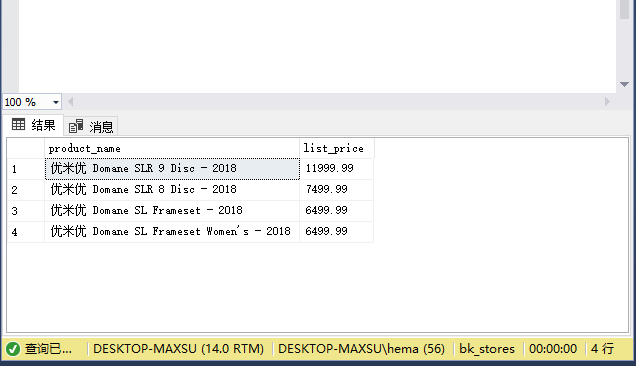This screenshot has width=636, height=366.
Task: Select the 11999.99 price cell
Action: pos(337,169)
